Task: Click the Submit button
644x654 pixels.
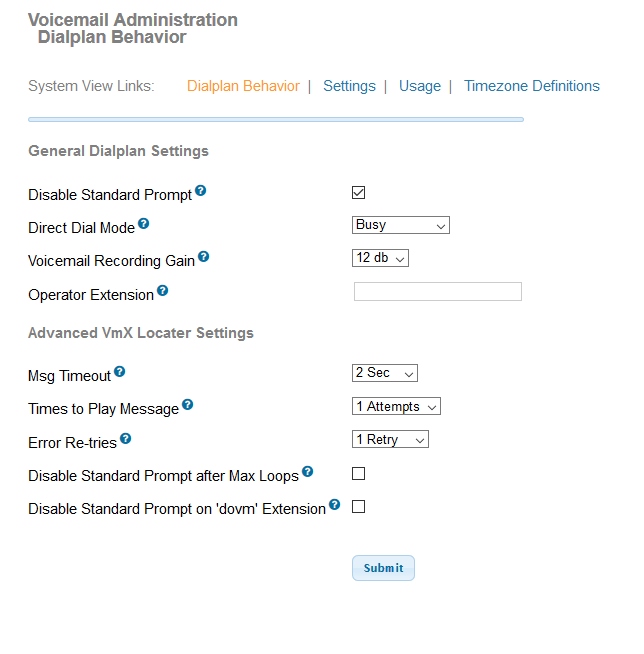Action: [383, 568]
